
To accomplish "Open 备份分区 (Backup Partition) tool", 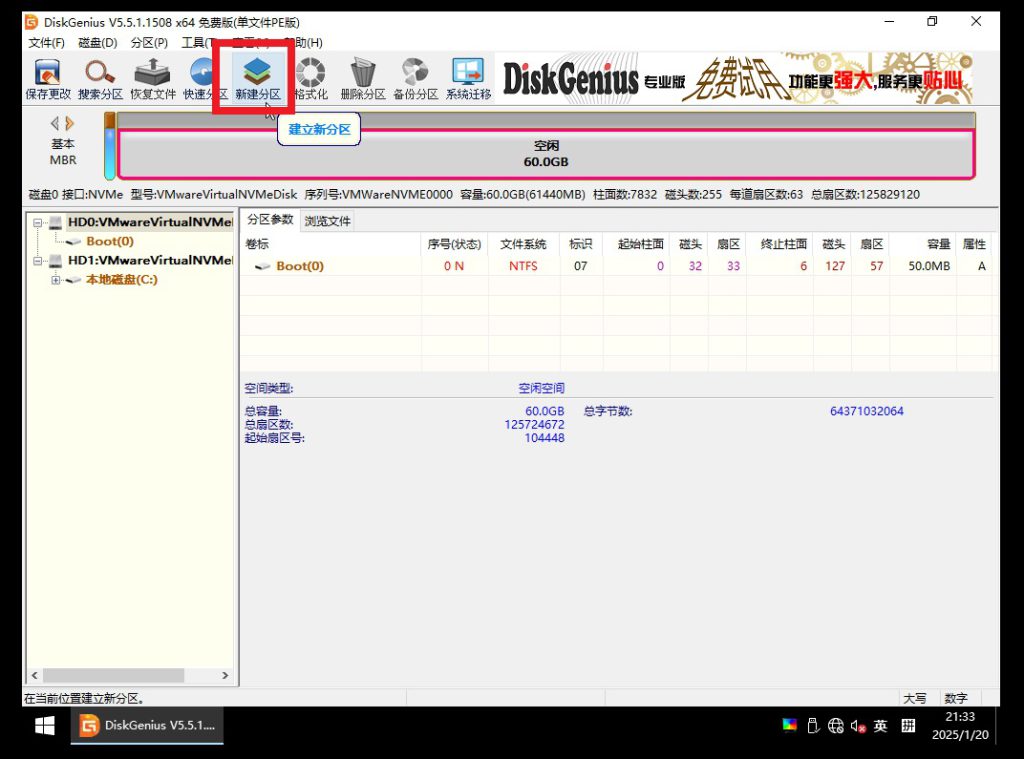I will pos(415,78).
